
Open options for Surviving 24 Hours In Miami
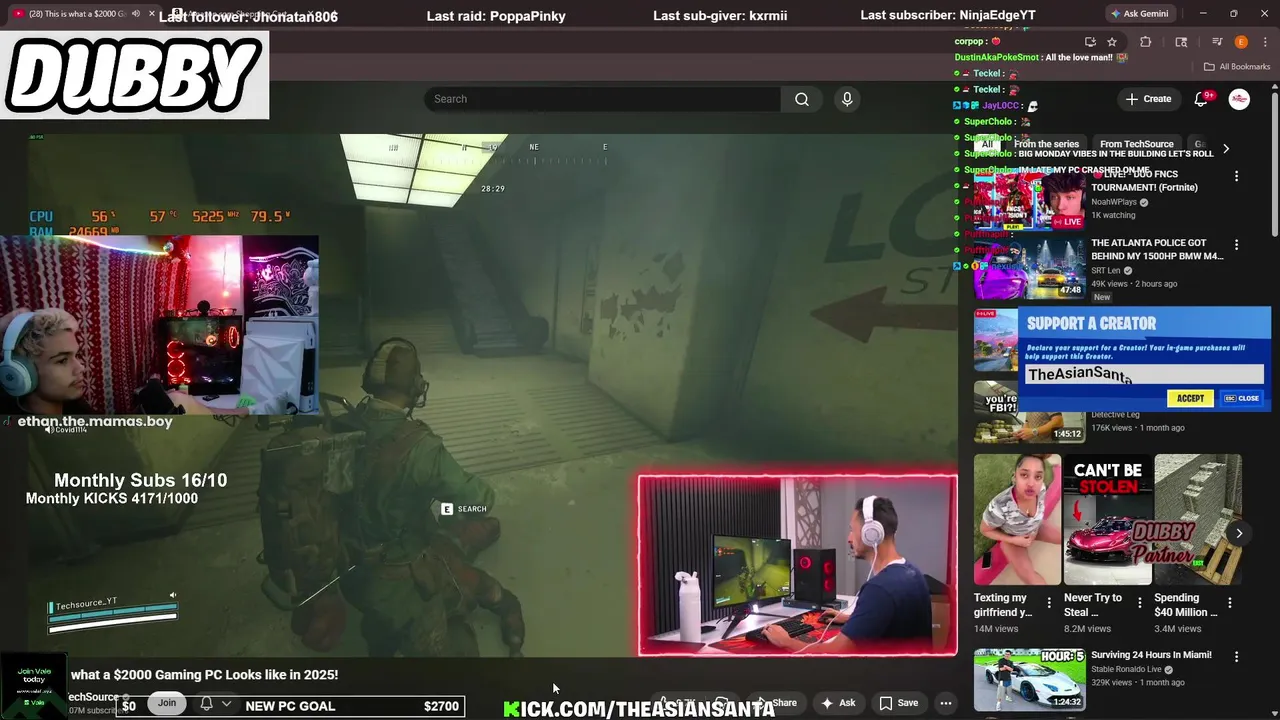[1236, 657]
